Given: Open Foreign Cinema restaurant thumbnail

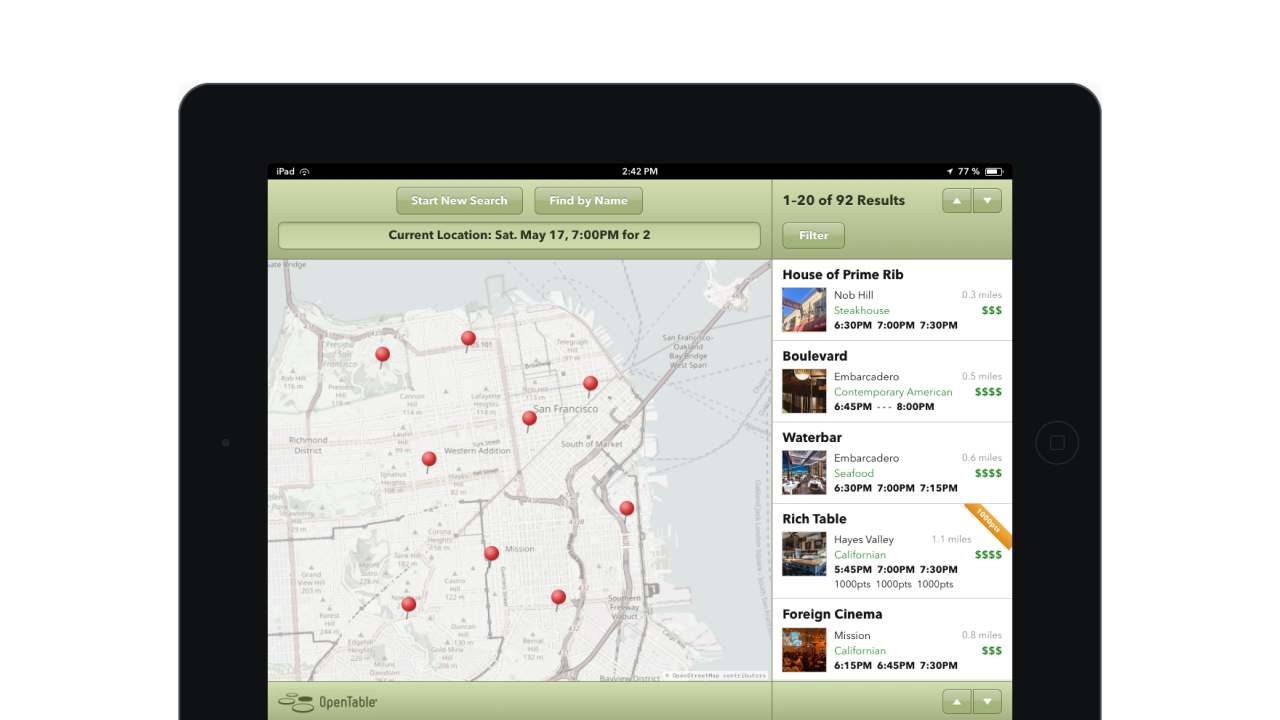Looking at the screenshot, I should tap(804, 650).
